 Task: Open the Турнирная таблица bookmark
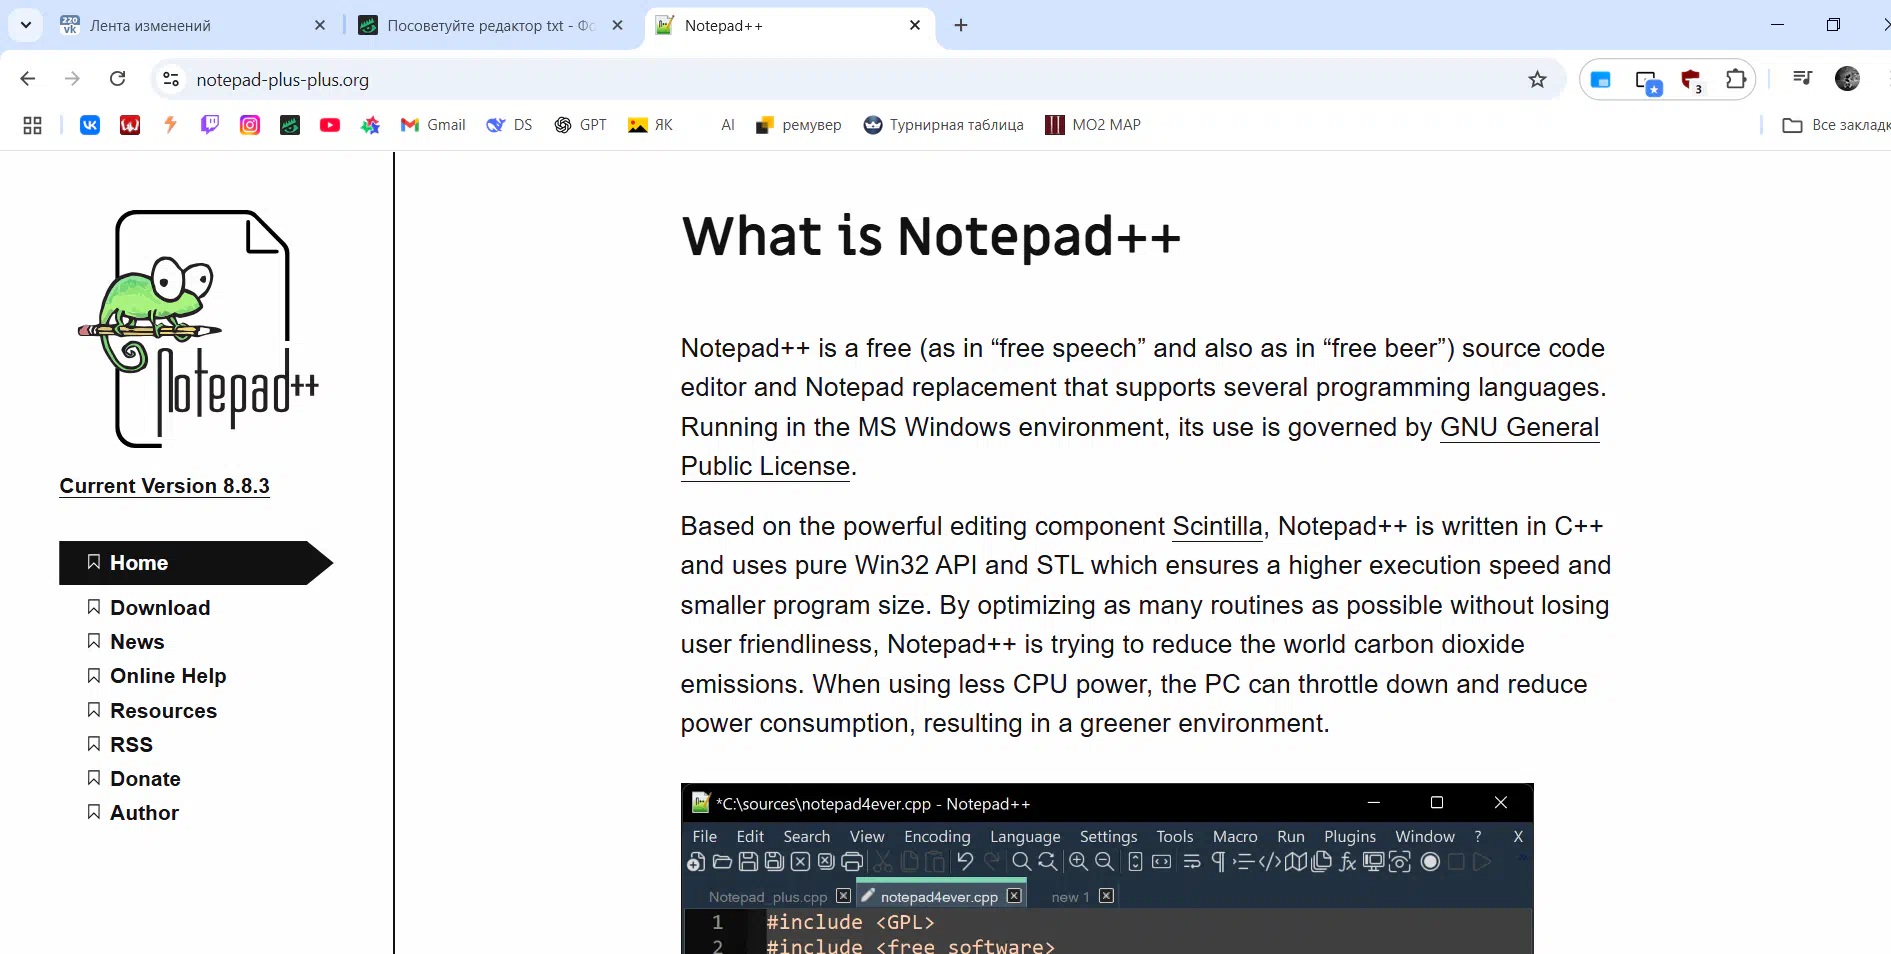944,125
